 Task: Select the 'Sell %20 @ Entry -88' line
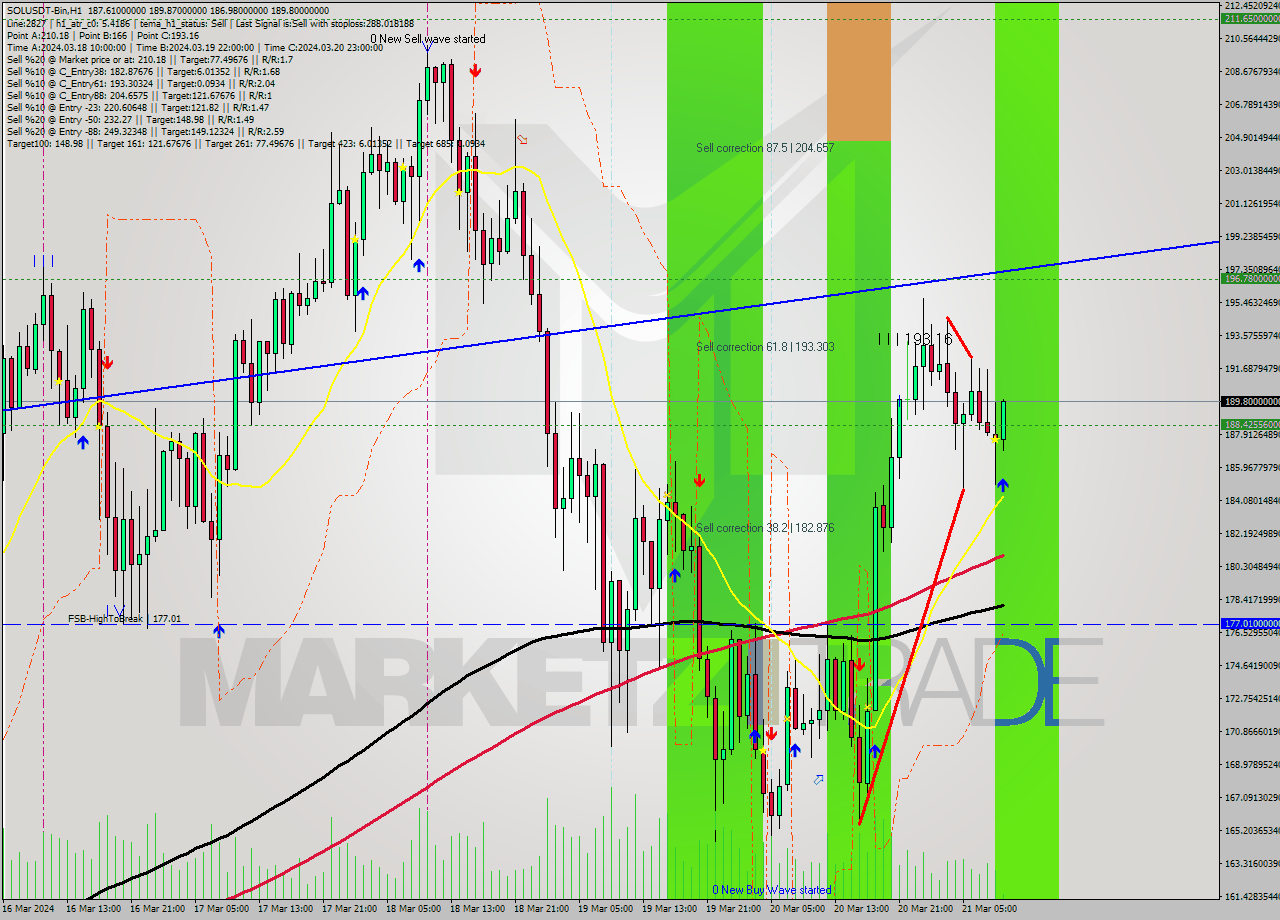(x=145, y=132)
